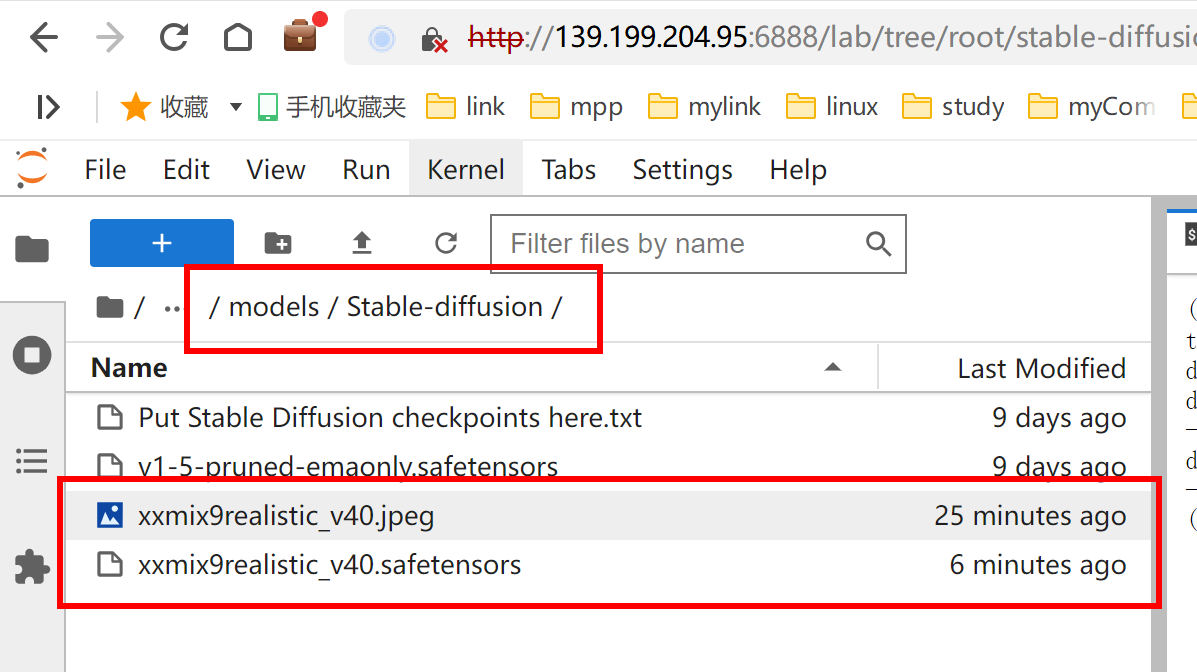Click the blue New Launcher plus button
Image resolution: width=1197 pixels, height=672 pixels.
[162, 243]
